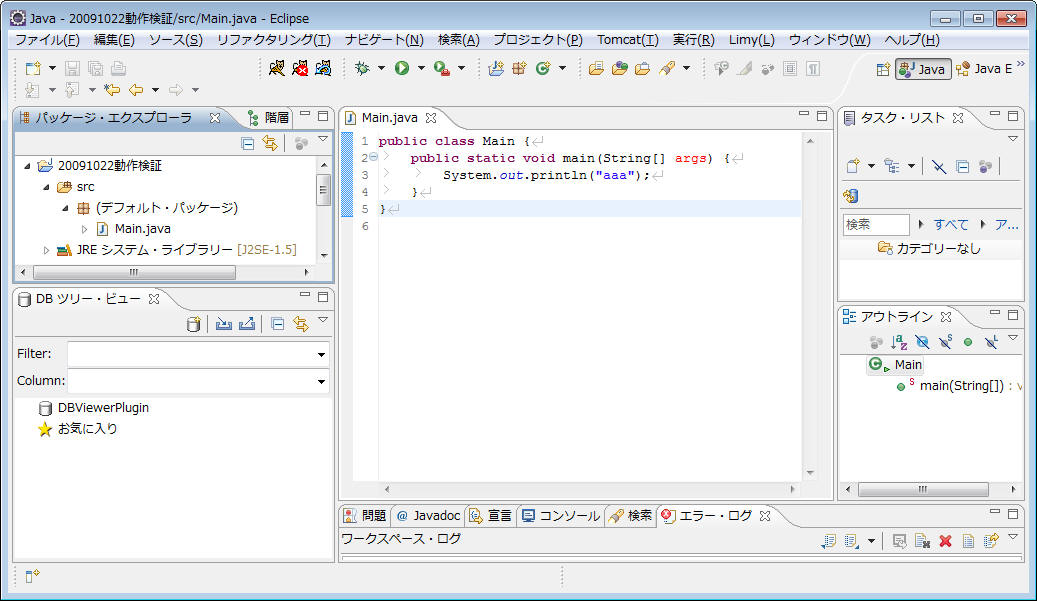Screen dimensions: 1037x601
Task: Click the green Run button in toolbar
Action: point(402,68)
